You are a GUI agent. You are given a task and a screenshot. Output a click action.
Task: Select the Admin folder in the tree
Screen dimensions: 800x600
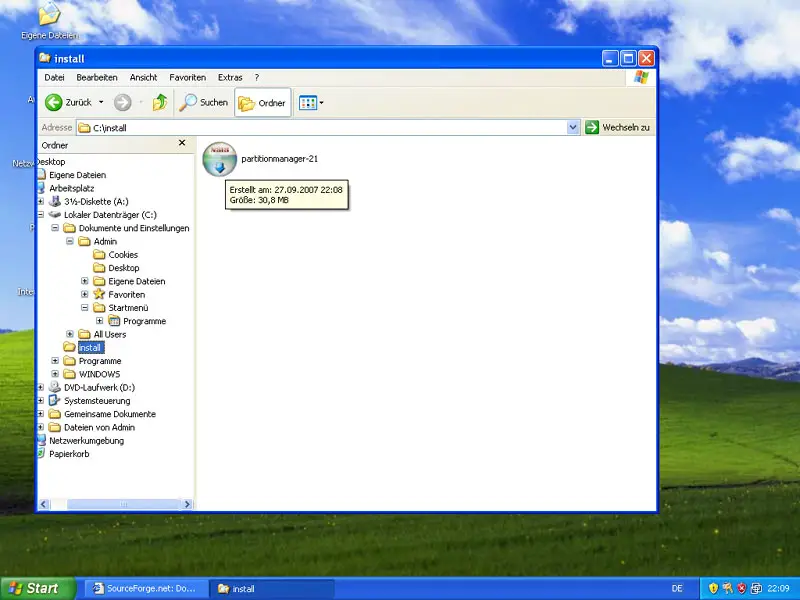click(x=105, y=241)
